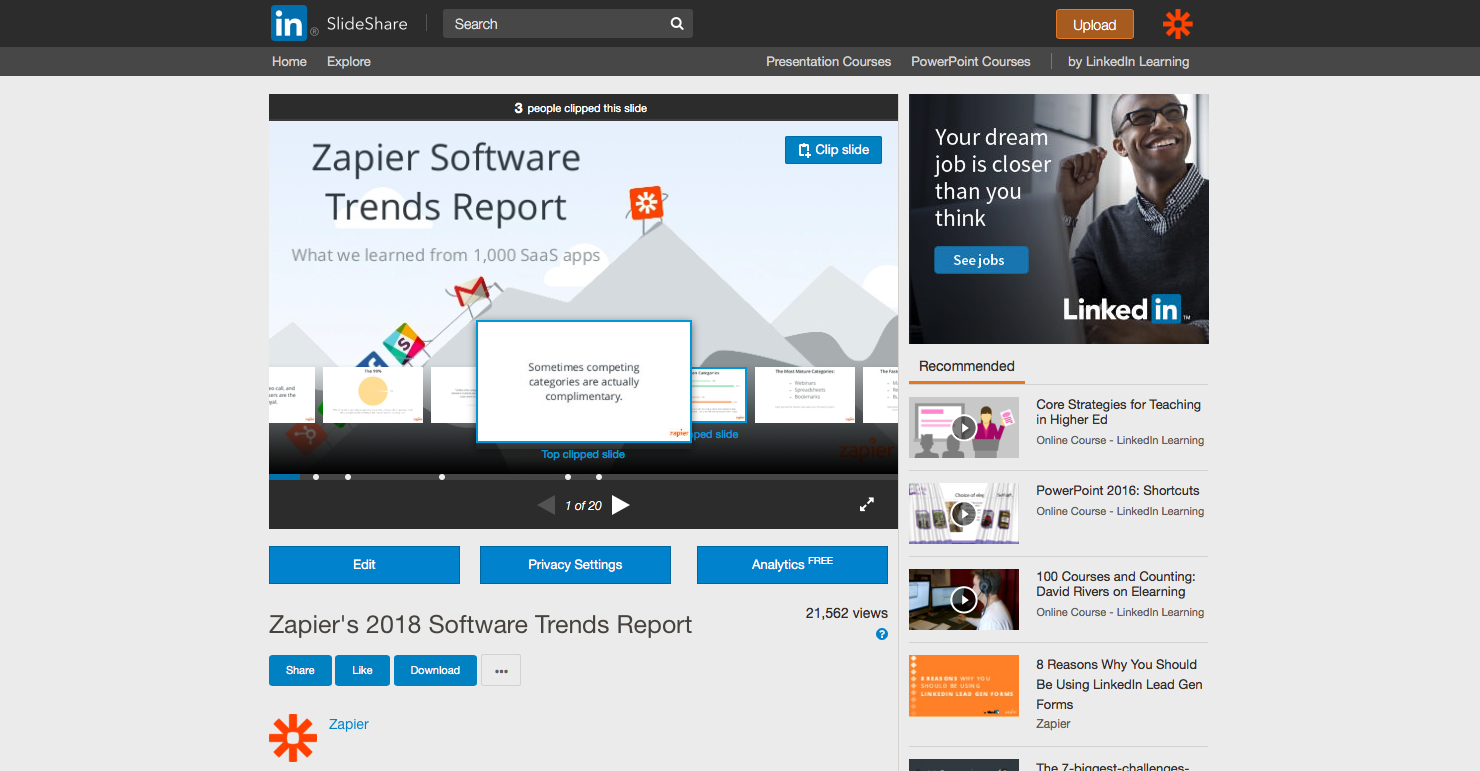Viewport: 1480px width, 771px height.
Task: Click the slide progress bar
Action: [x=583, y=477]
